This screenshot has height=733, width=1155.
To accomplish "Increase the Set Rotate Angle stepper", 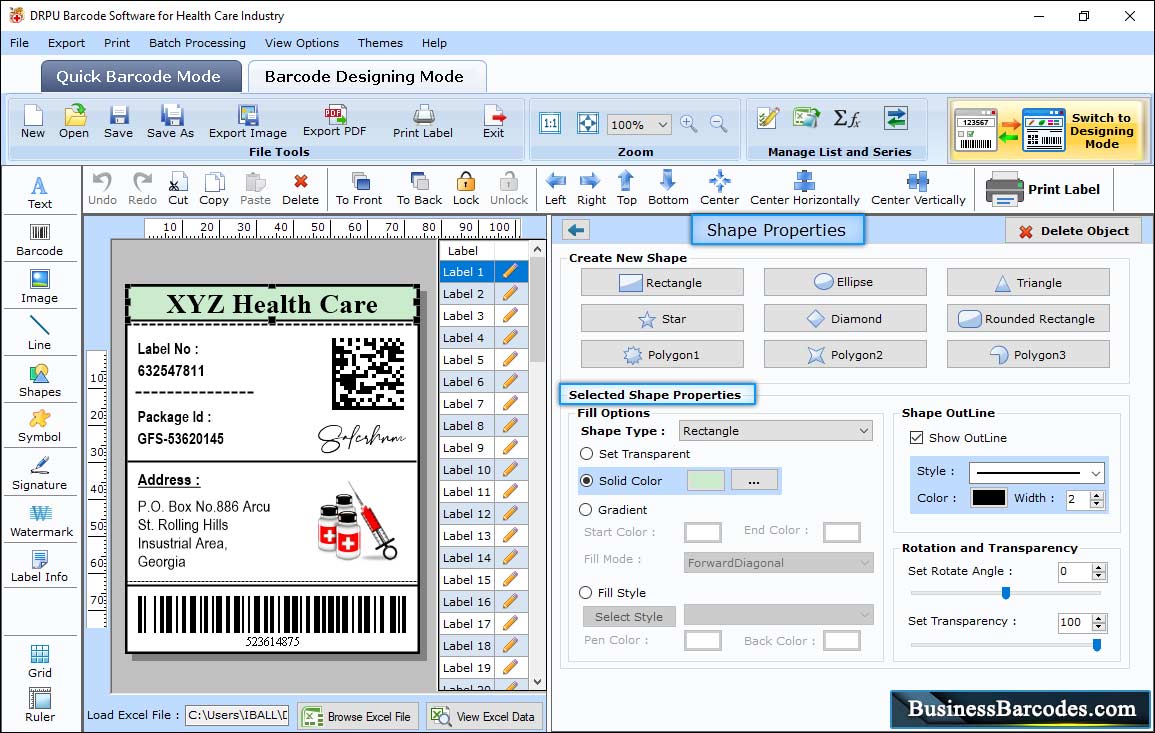I will pyautogui.click(x=1099, y=567).
